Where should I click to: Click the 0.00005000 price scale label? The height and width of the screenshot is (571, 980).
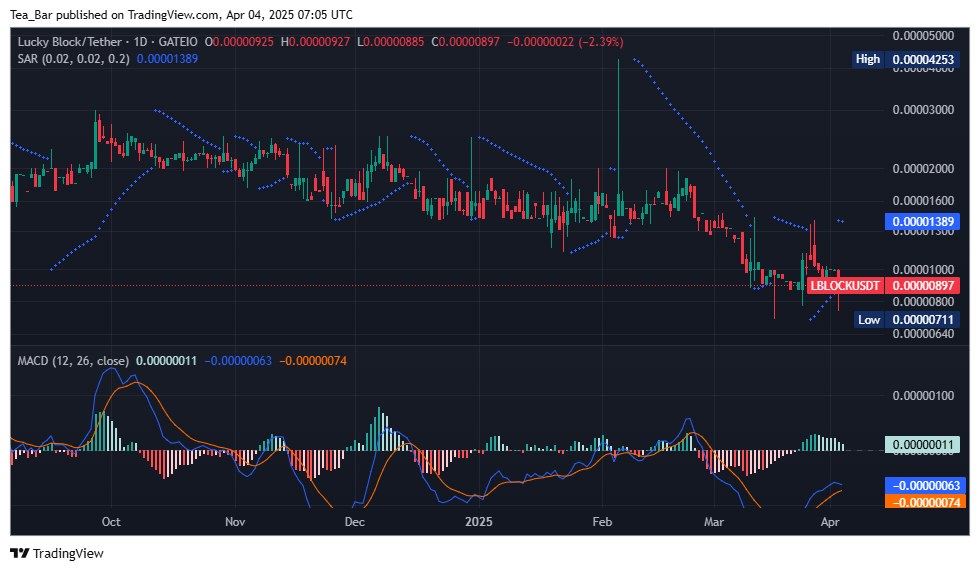[x=923, y=36]
